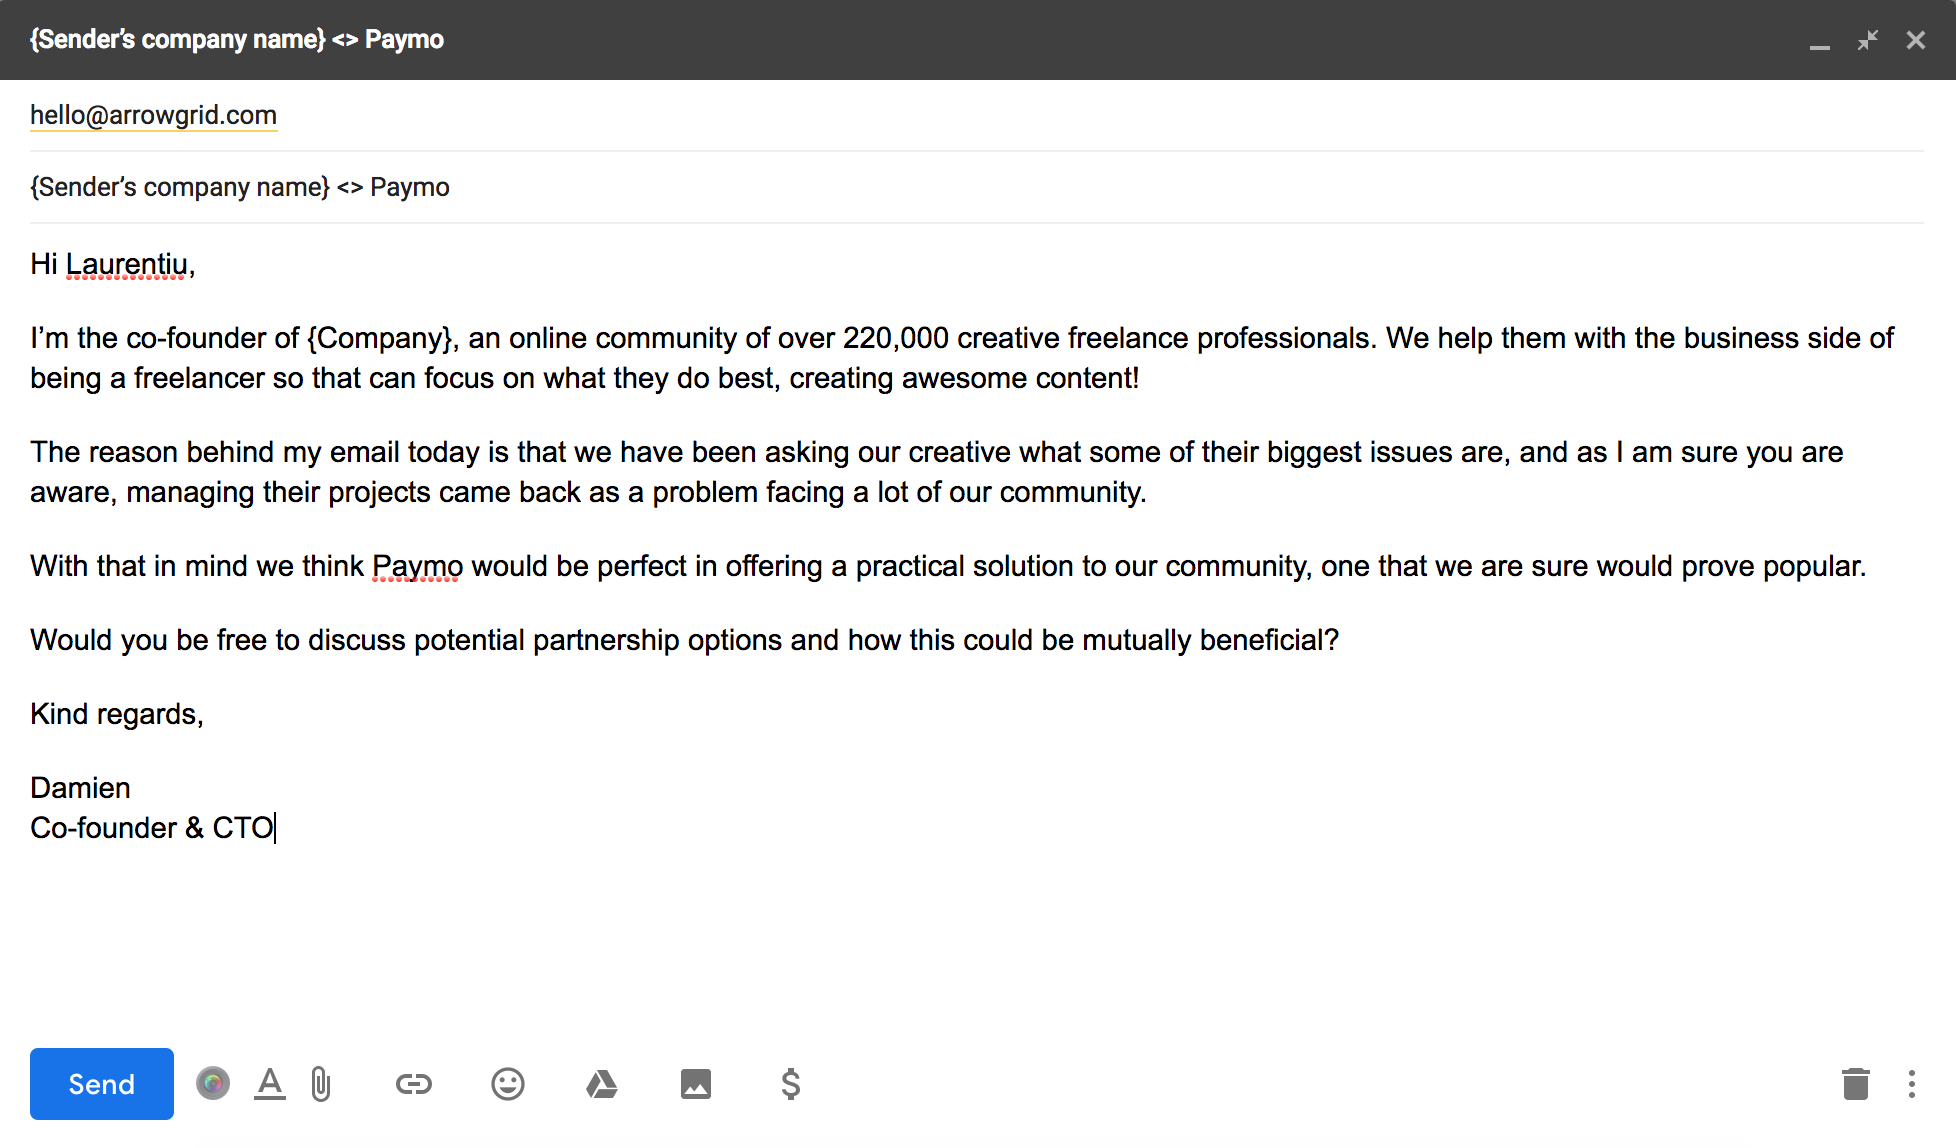The width and height of the screenshot is (1956, 1148).
Task: Send money using the dollar icon
Action: tap(790, 1084)
